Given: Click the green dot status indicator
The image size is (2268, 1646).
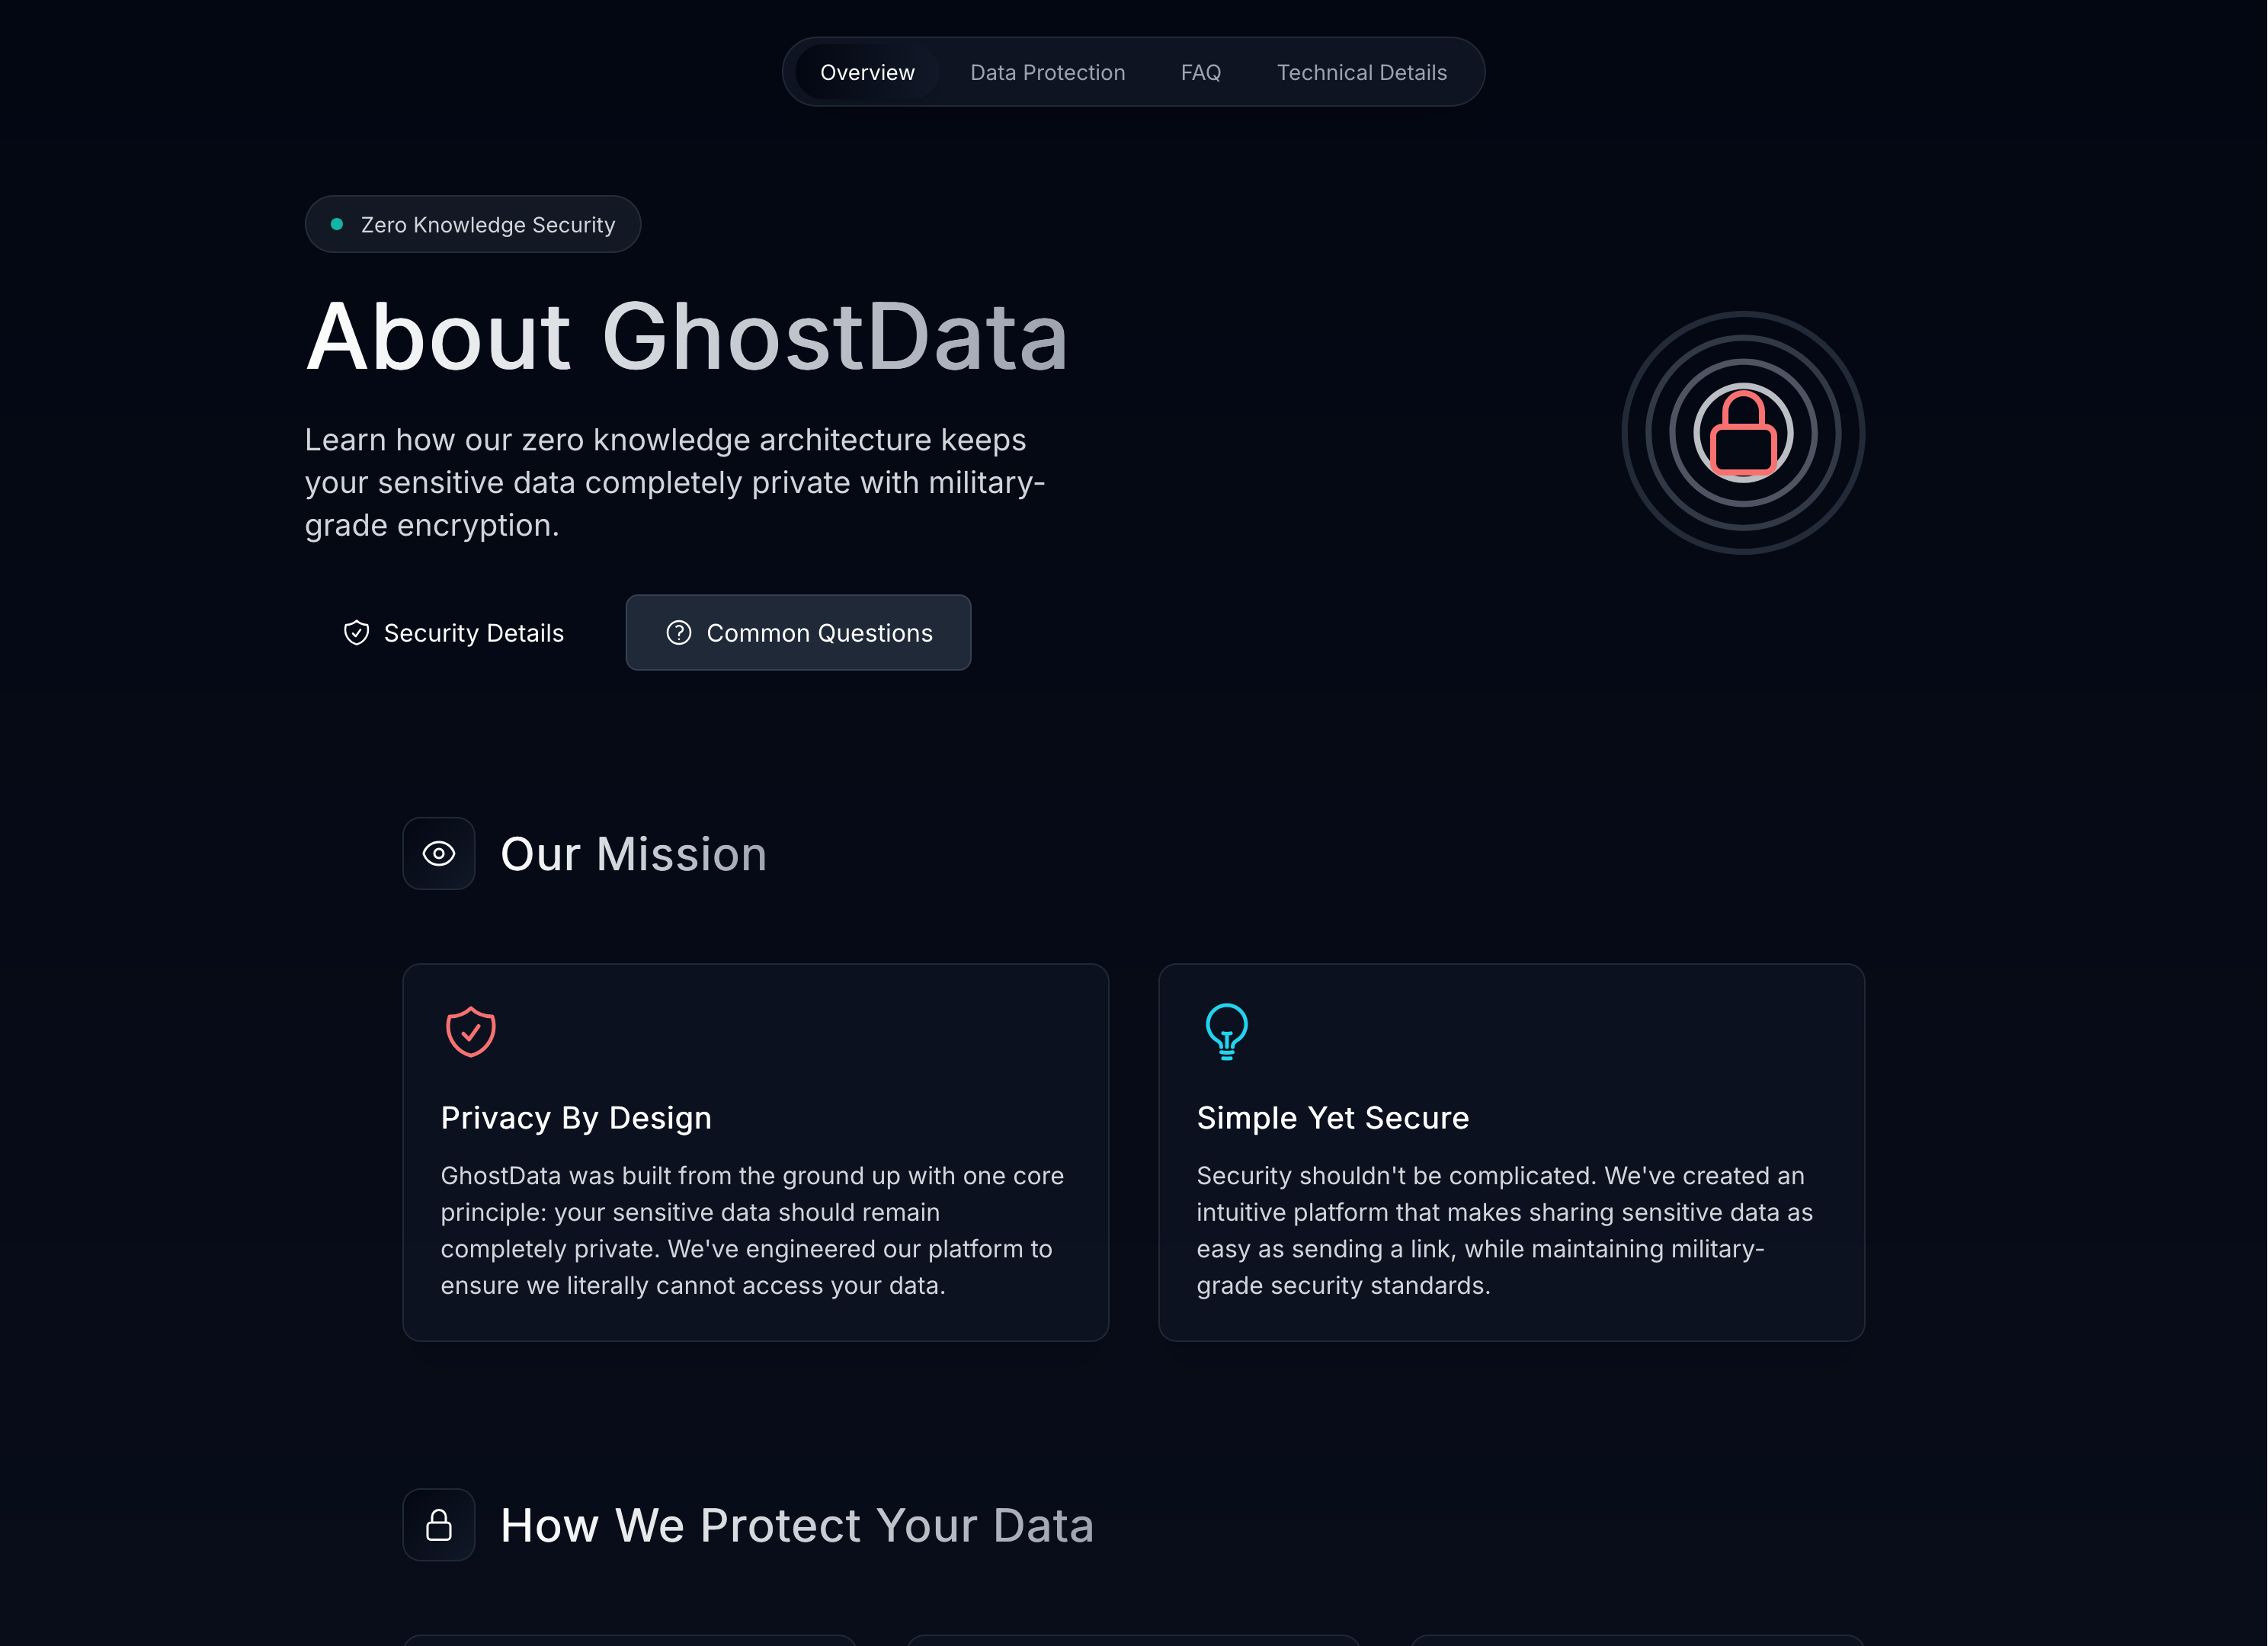Looking at the screenshot, I should 337,224.
